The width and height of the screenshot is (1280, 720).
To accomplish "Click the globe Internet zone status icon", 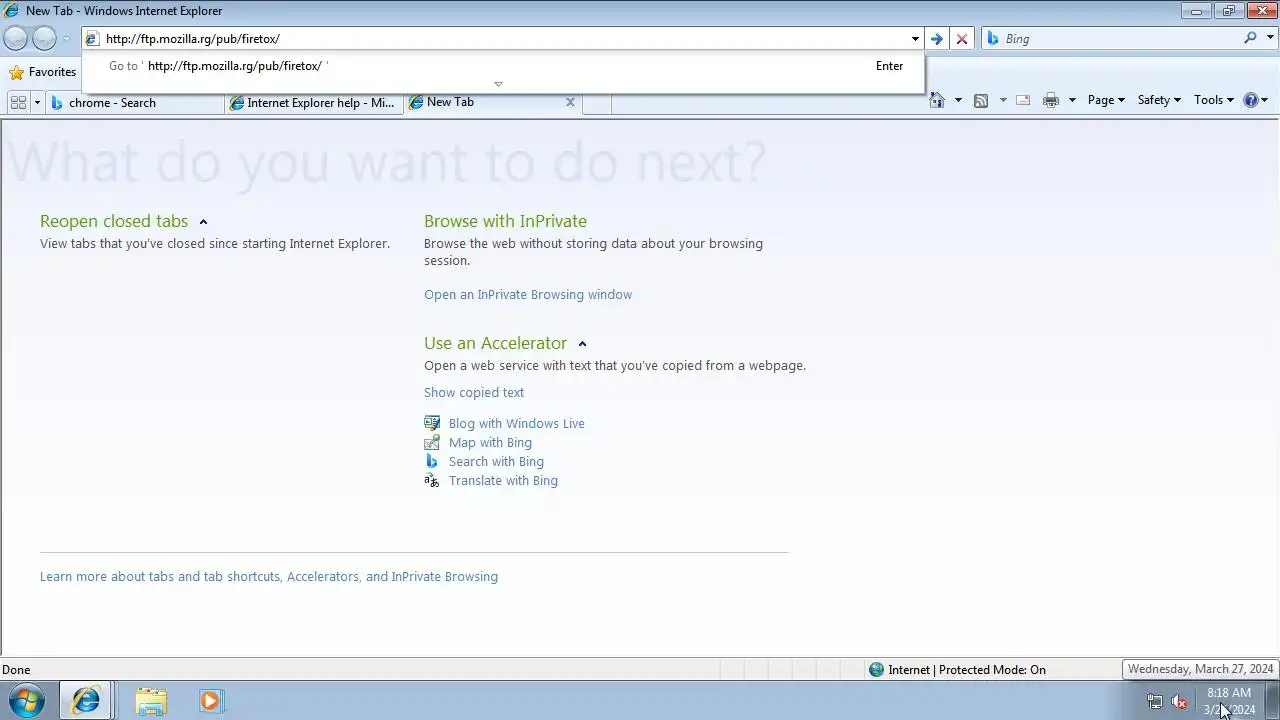I will (x=877, y=670).
